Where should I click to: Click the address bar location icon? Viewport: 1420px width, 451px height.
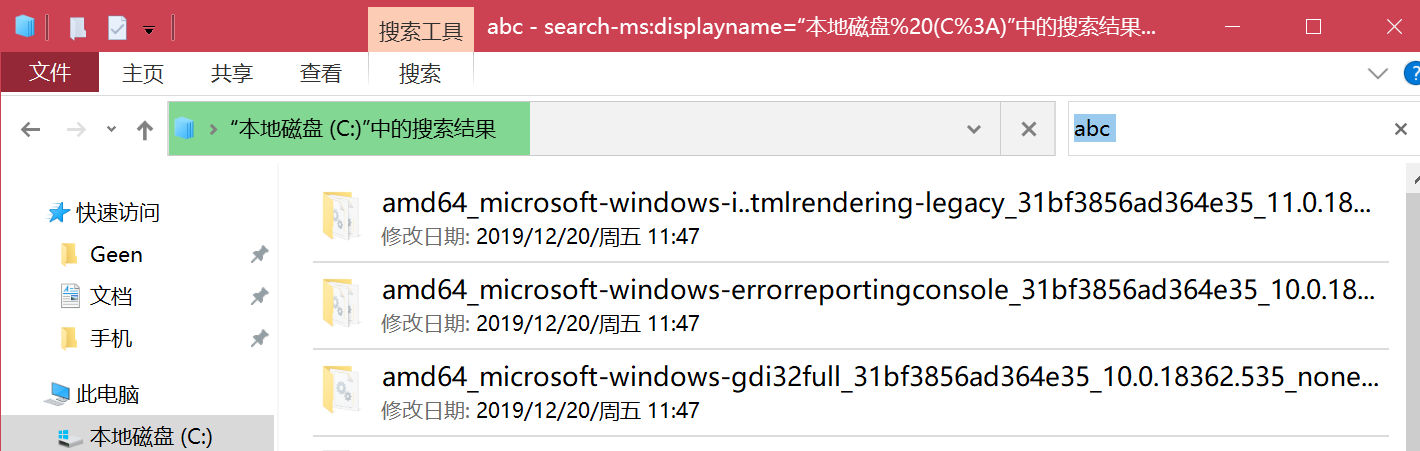[183, 128]
